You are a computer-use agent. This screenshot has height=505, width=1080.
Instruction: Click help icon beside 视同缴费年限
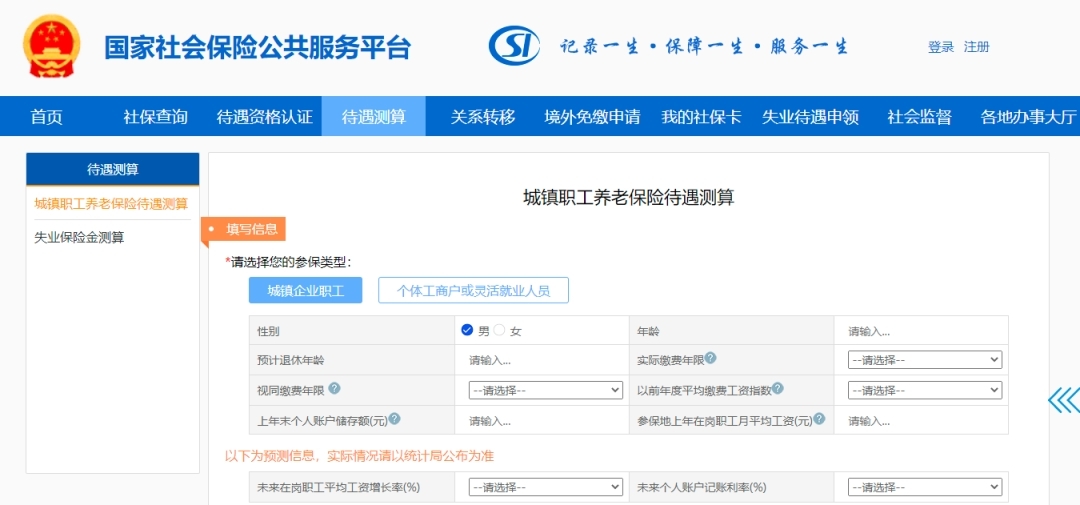point(334,389)
